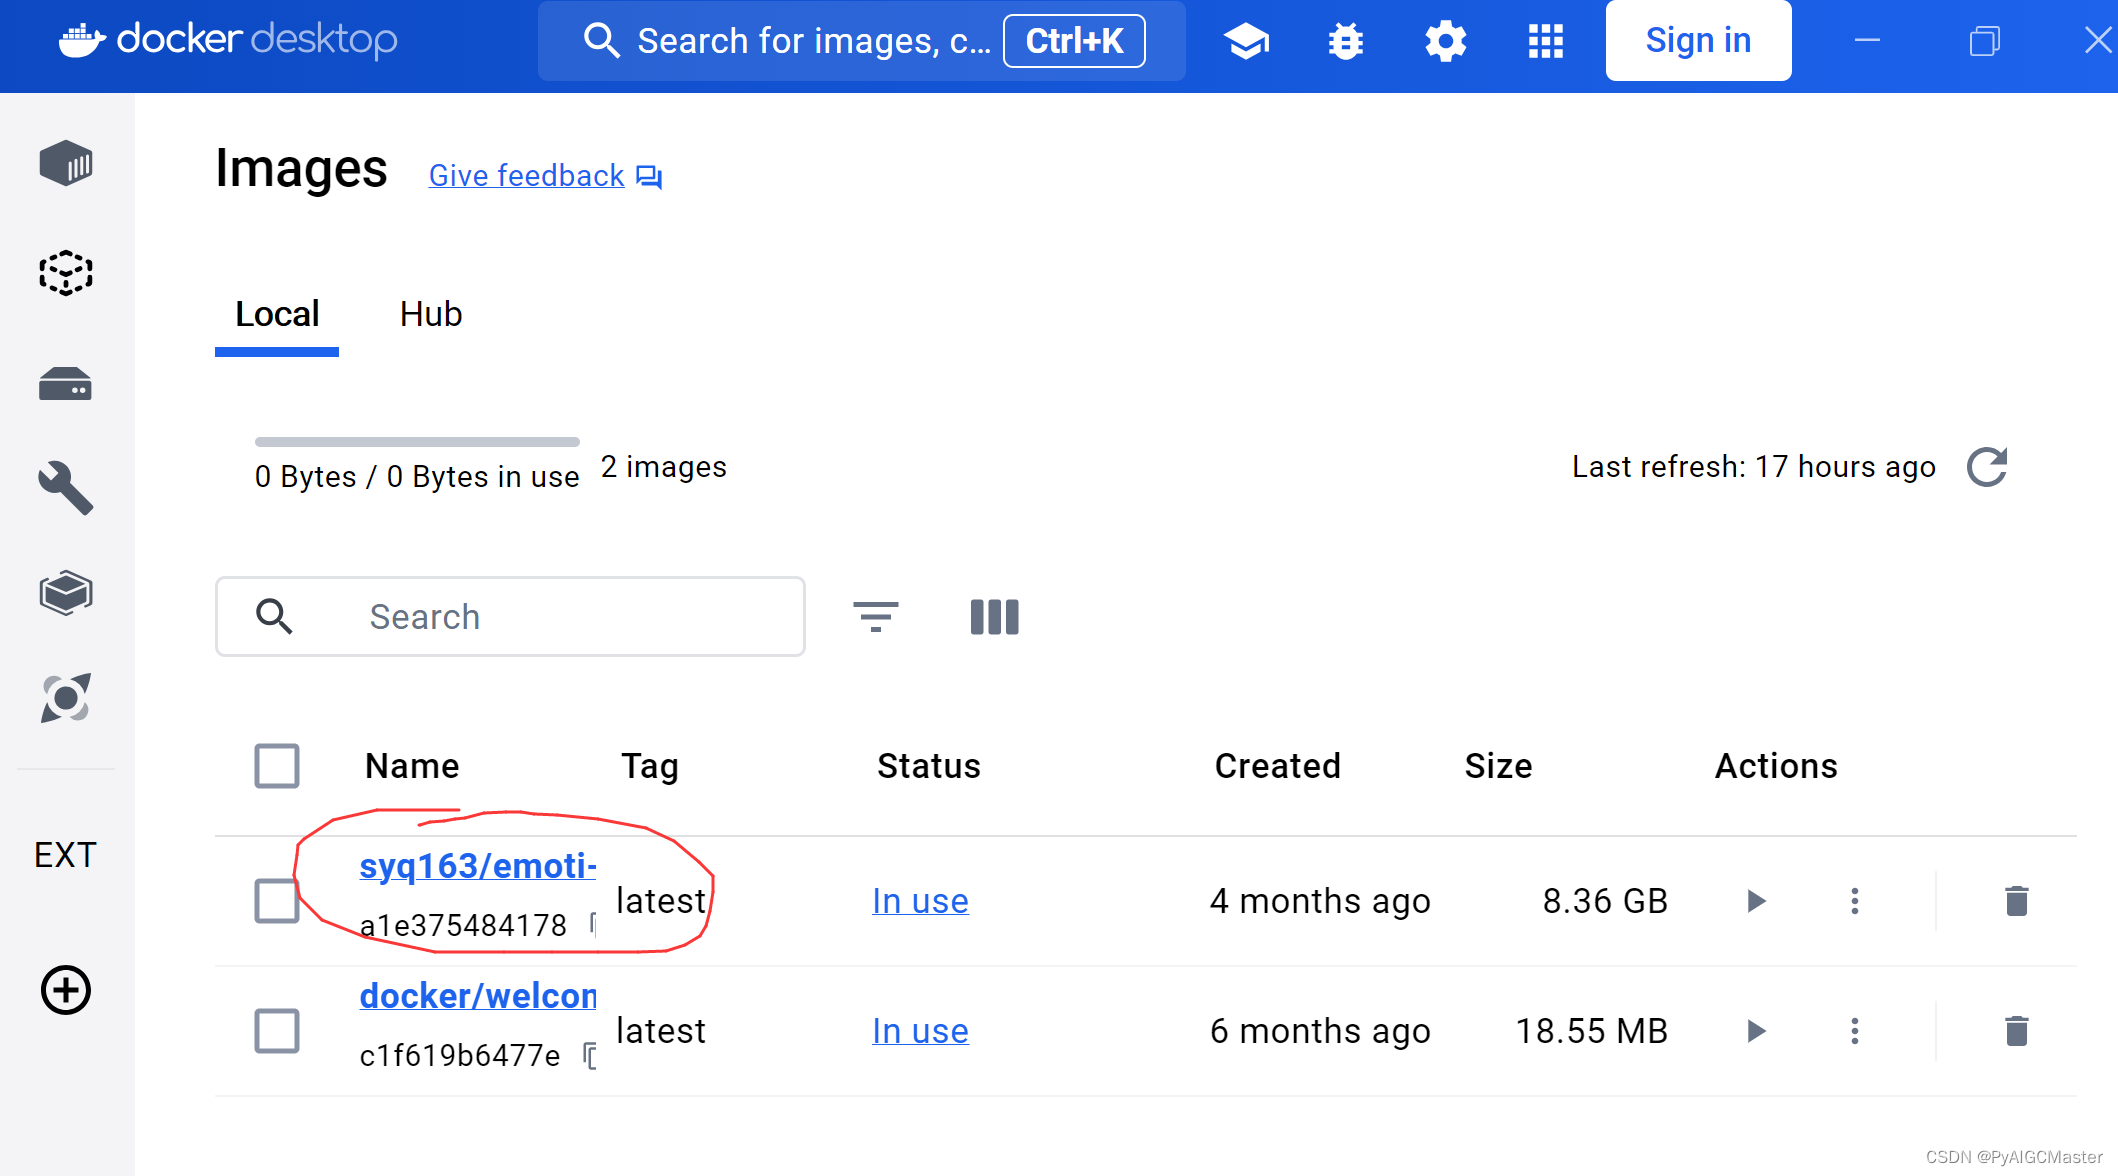Open Settings gear icon
The height and width of the screenshot is (1176, 2118).
[1446, 41]
